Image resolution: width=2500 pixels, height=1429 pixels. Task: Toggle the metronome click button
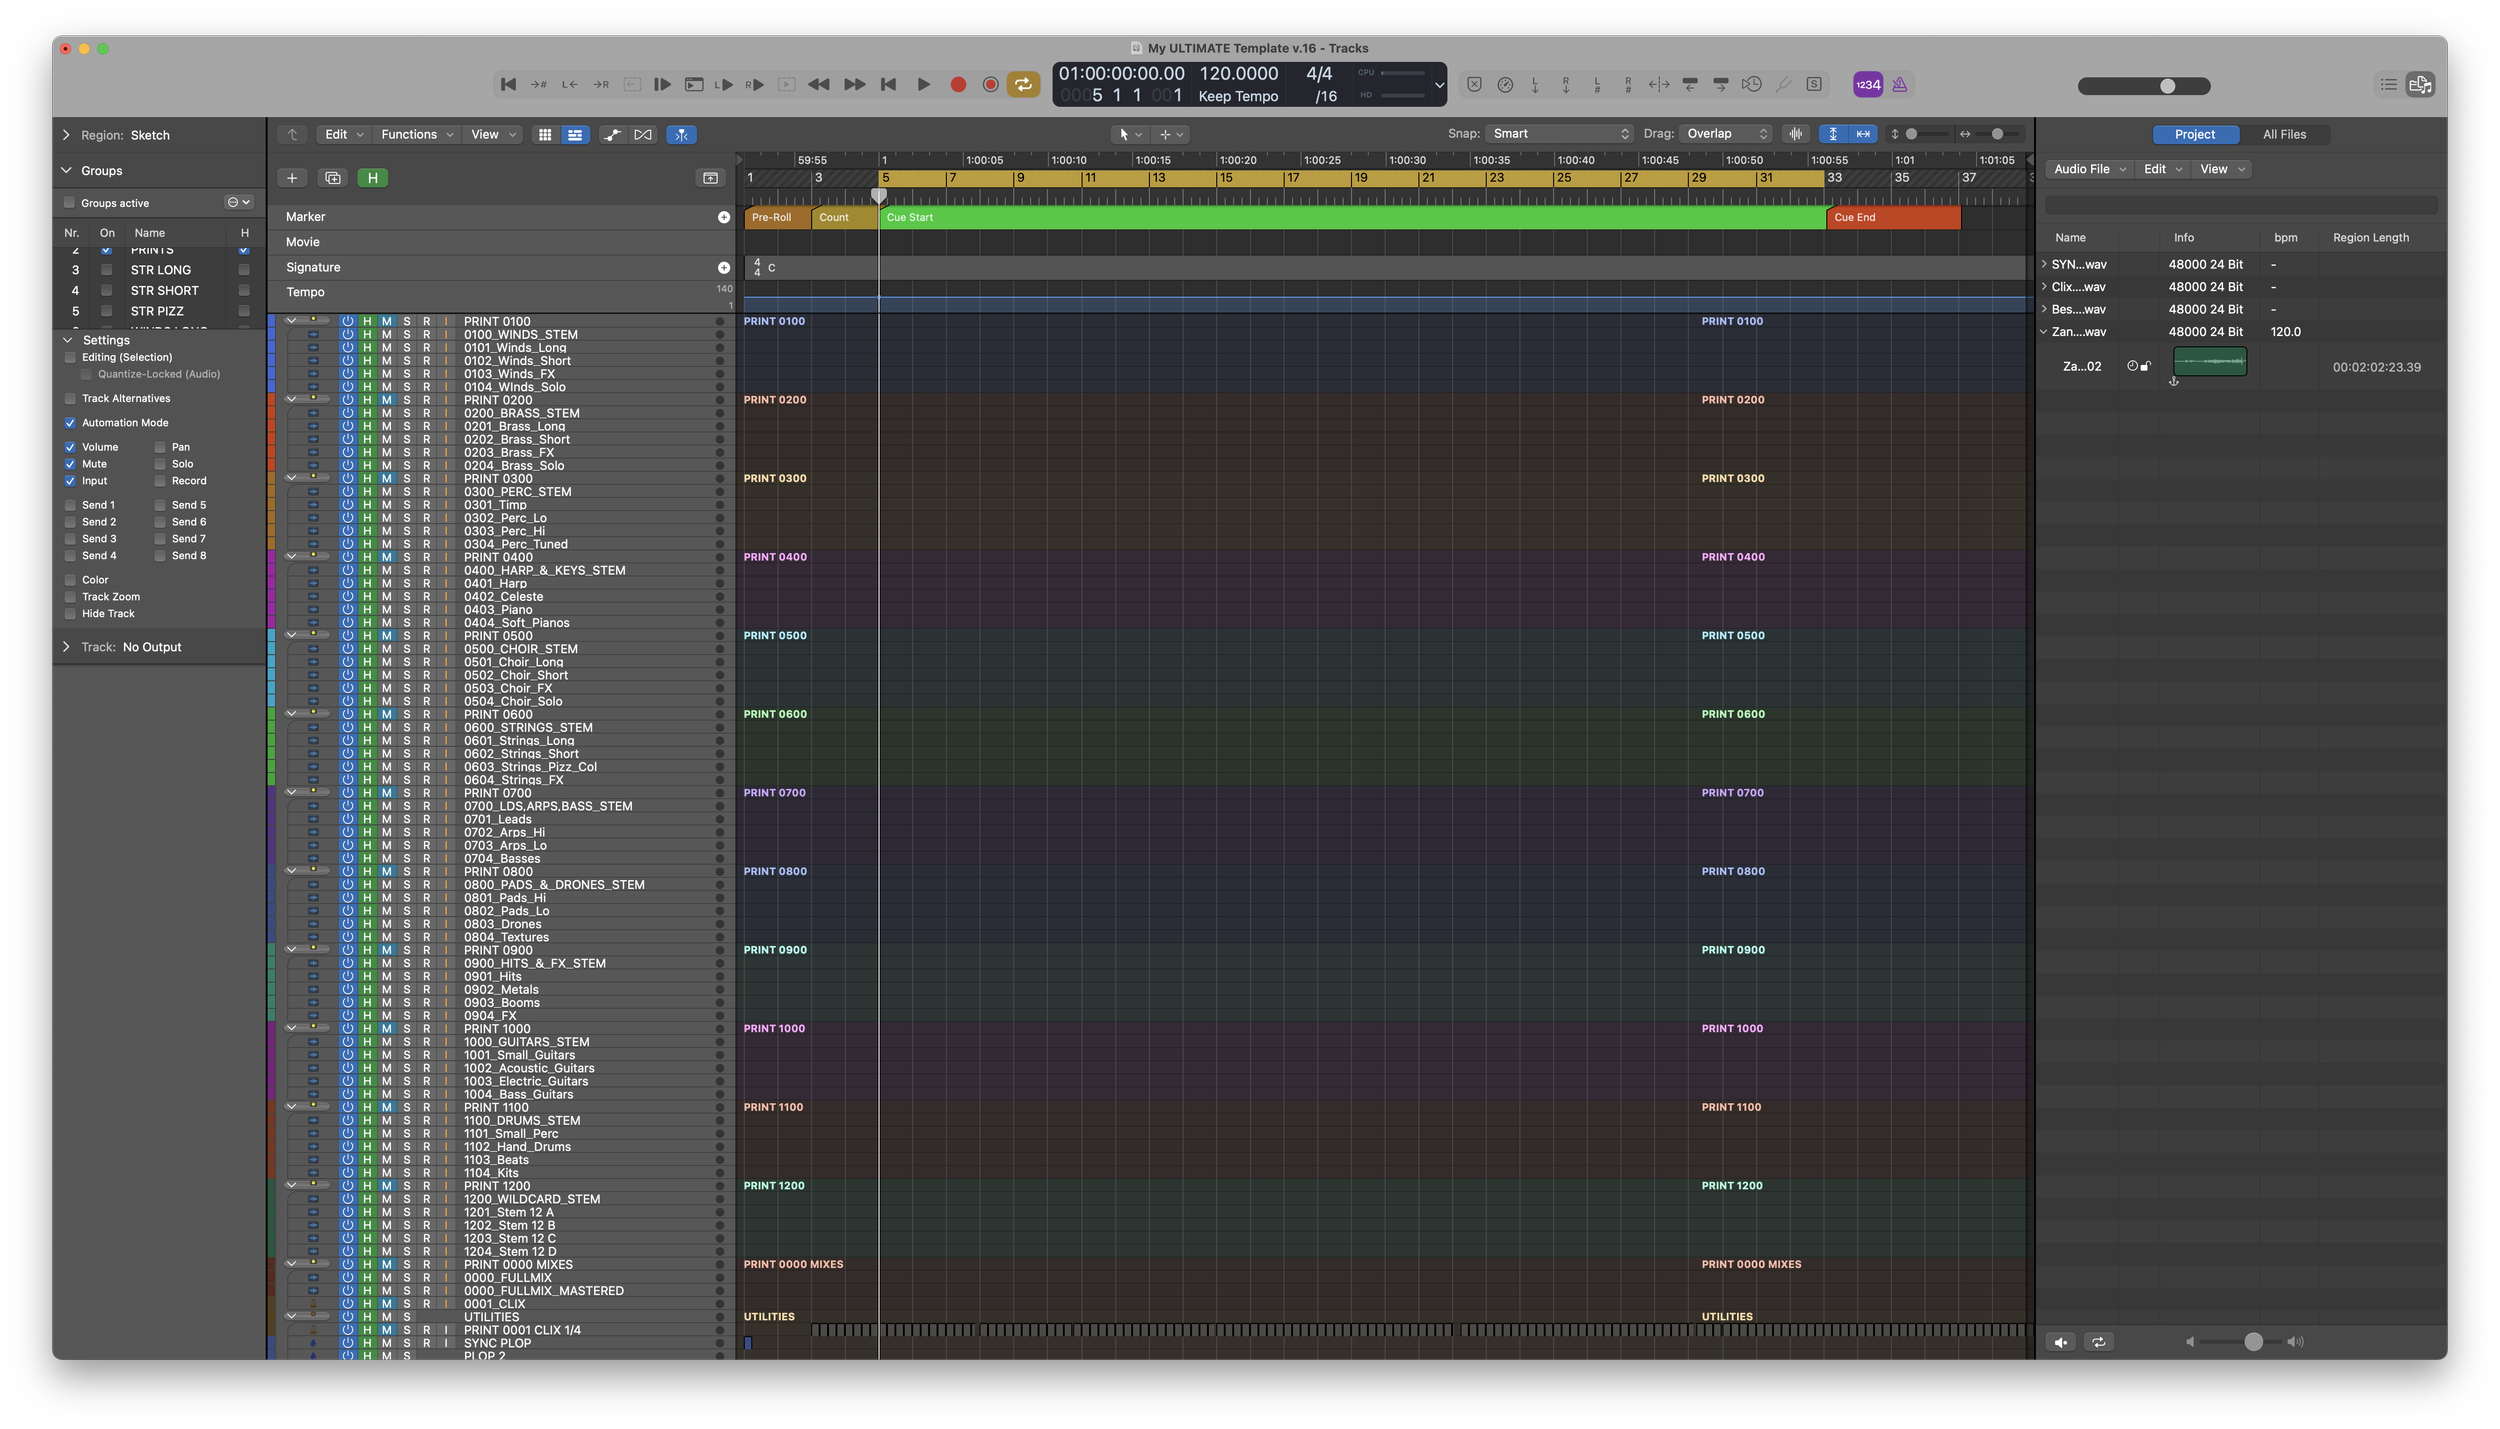[x=1899, y=85]
